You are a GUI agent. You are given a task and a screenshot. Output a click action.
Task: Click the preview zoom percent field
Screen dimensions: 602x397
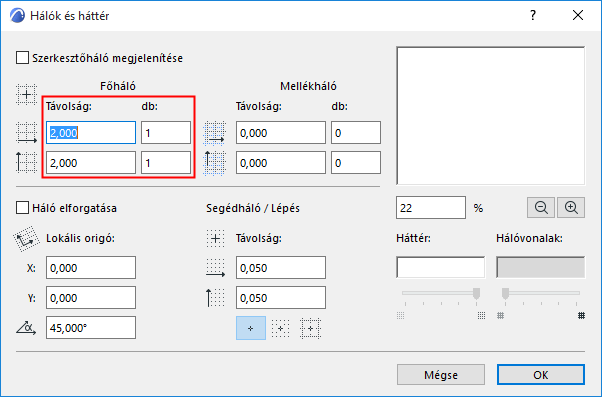(431, 208)
